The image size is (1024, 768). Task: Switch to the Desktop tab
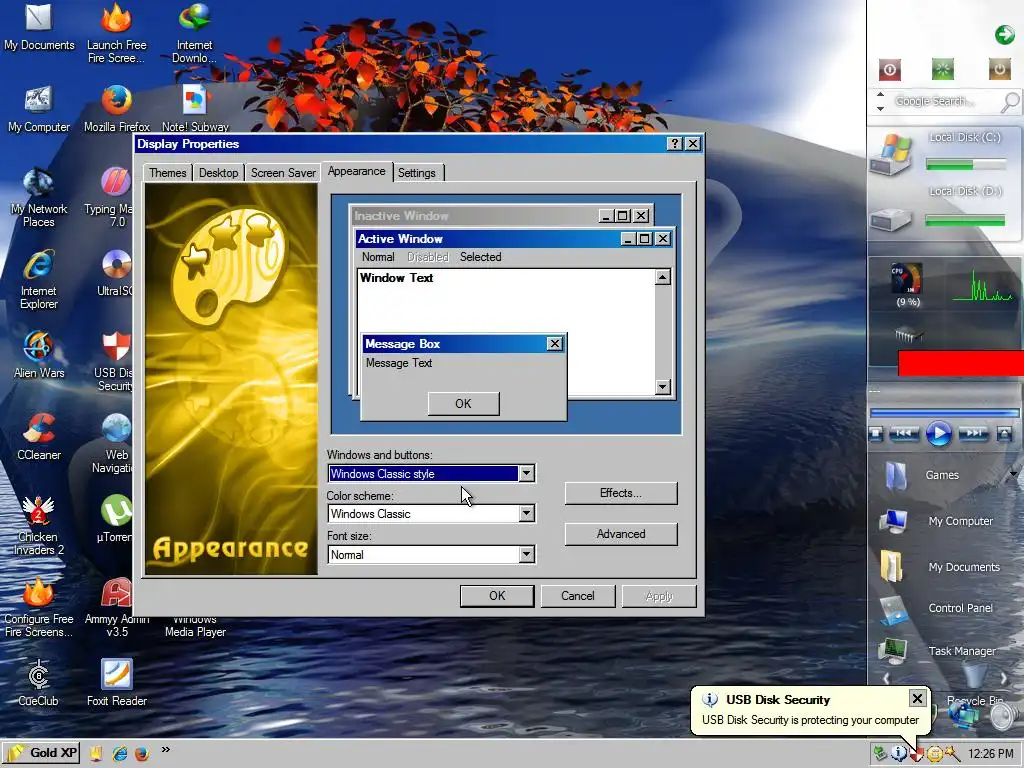pyautogui.click(x=218, y=172)
